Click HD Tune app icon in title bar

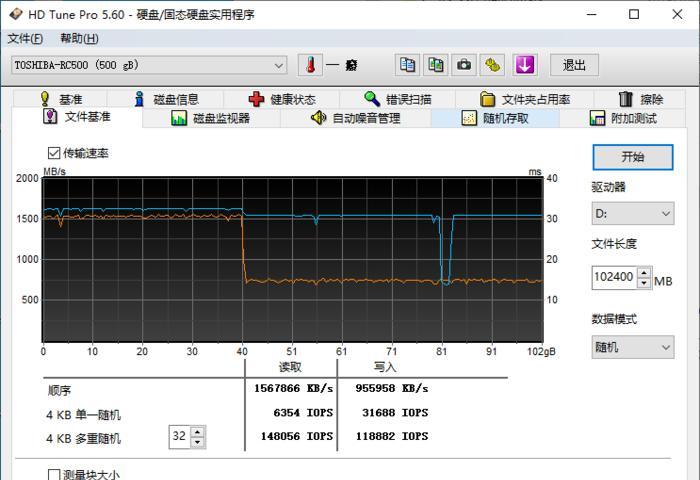[x=16, y=14]
